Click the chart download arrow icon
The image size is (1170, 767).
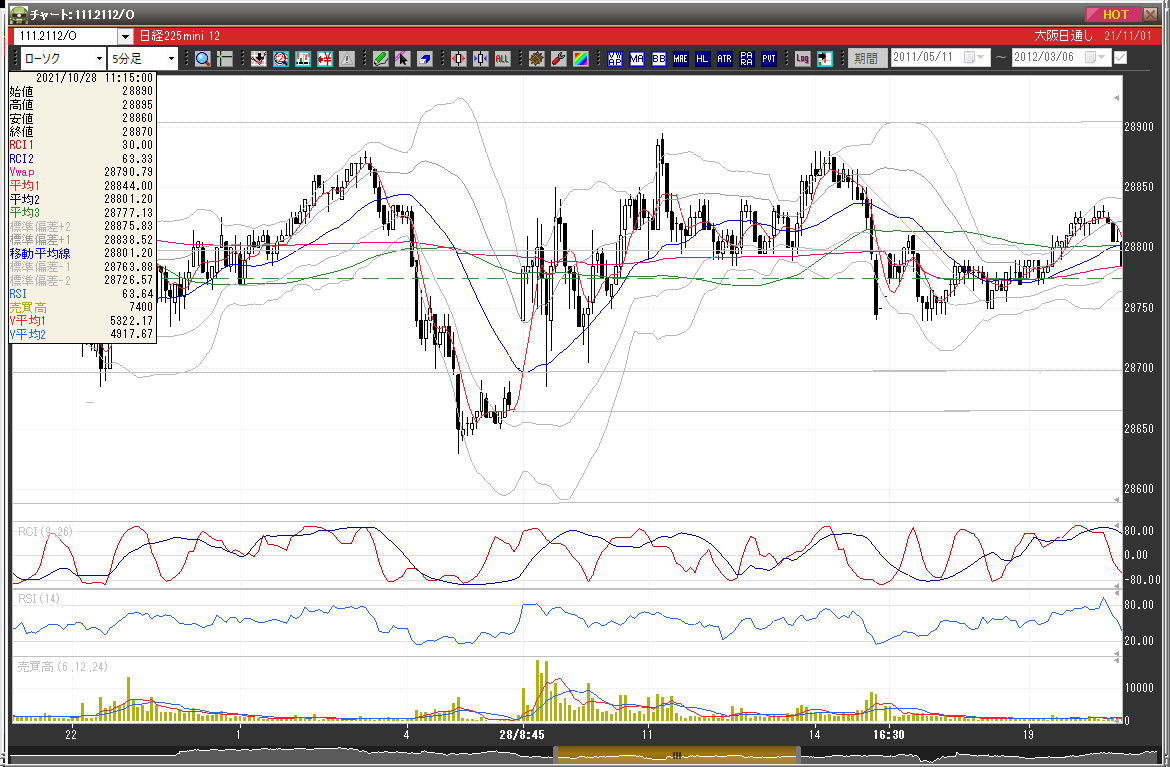tap(258, 58)
